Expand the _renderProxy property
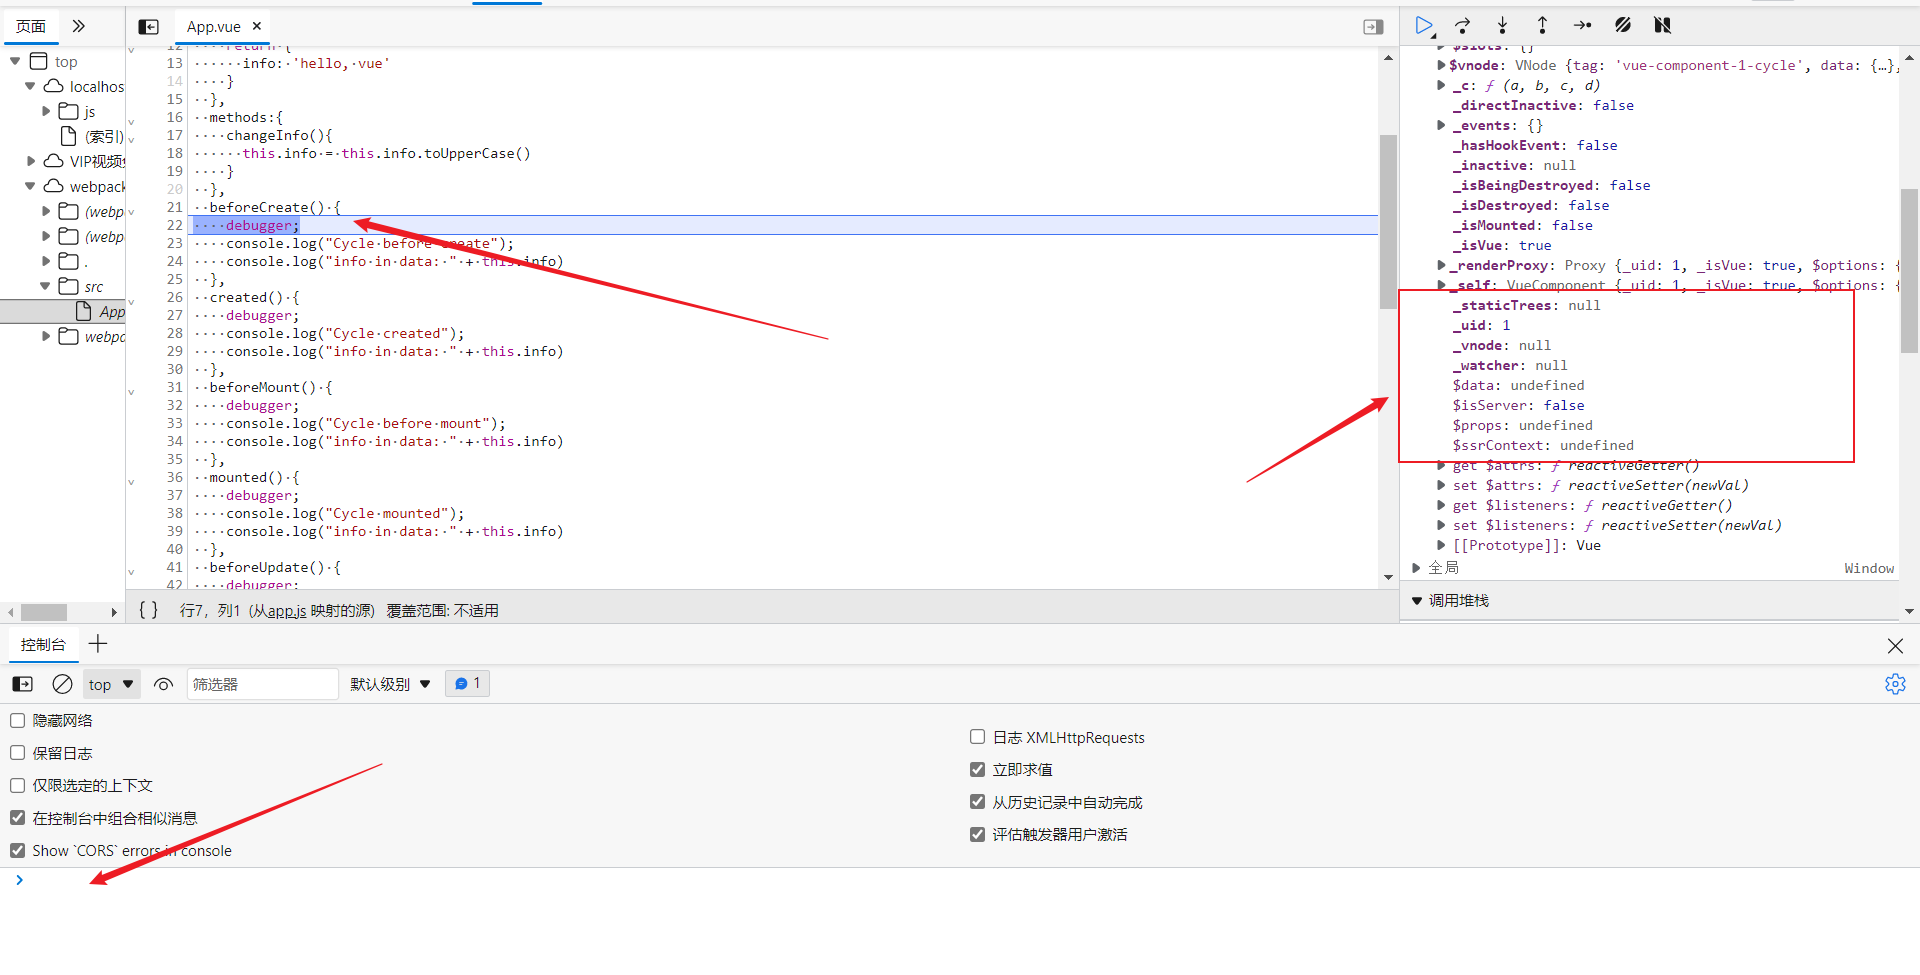This screenshot has height=975, width=1920. click(1441, 266)
